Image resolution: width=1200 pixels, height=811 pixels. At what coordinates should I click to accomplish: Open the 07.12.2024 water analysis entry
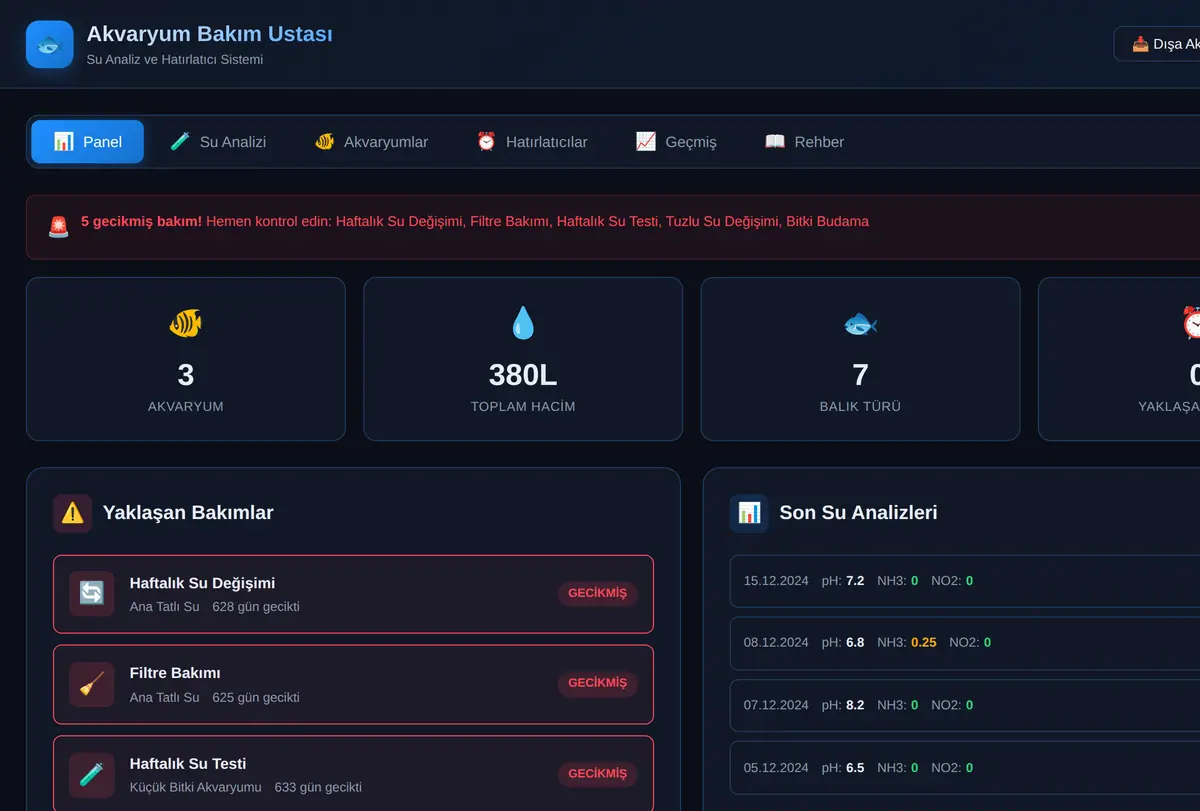pos(965,705)
